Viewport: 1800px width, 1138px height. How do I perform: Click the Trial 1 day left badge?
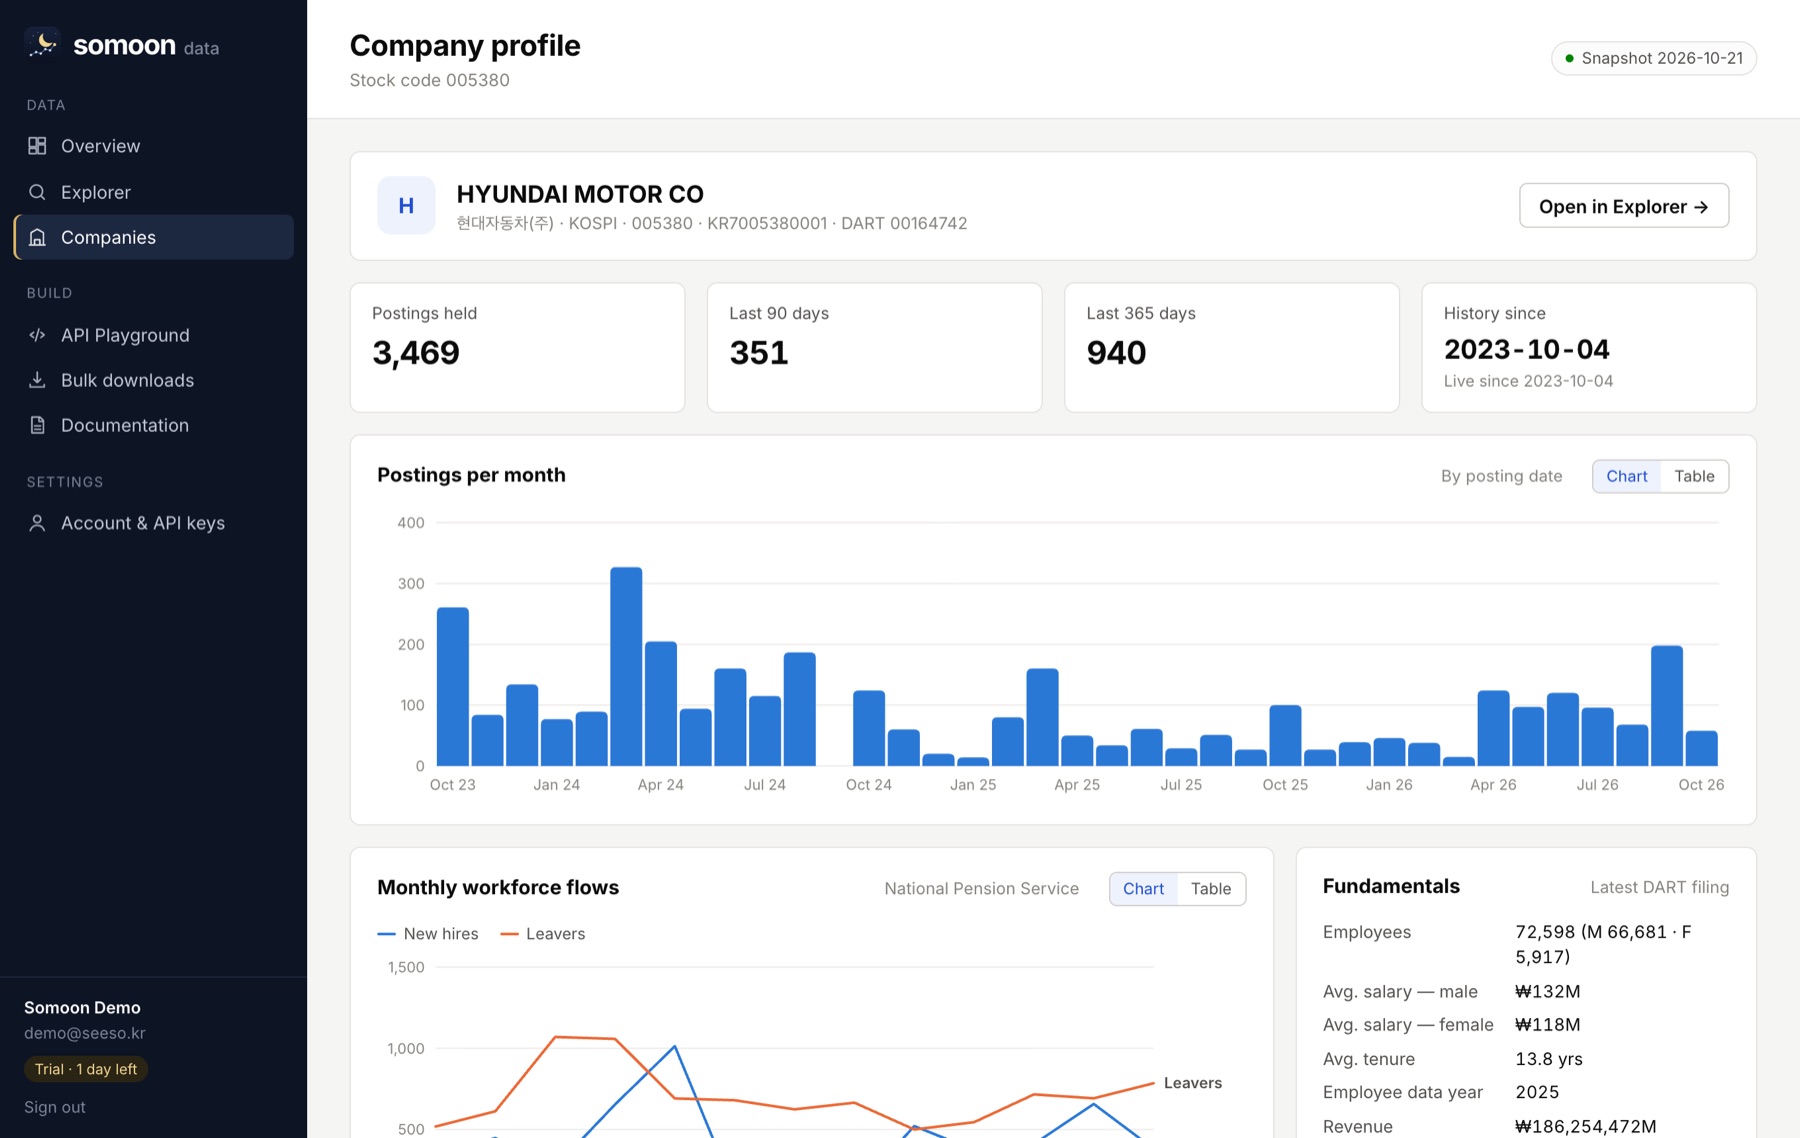tap(86, 1069)
